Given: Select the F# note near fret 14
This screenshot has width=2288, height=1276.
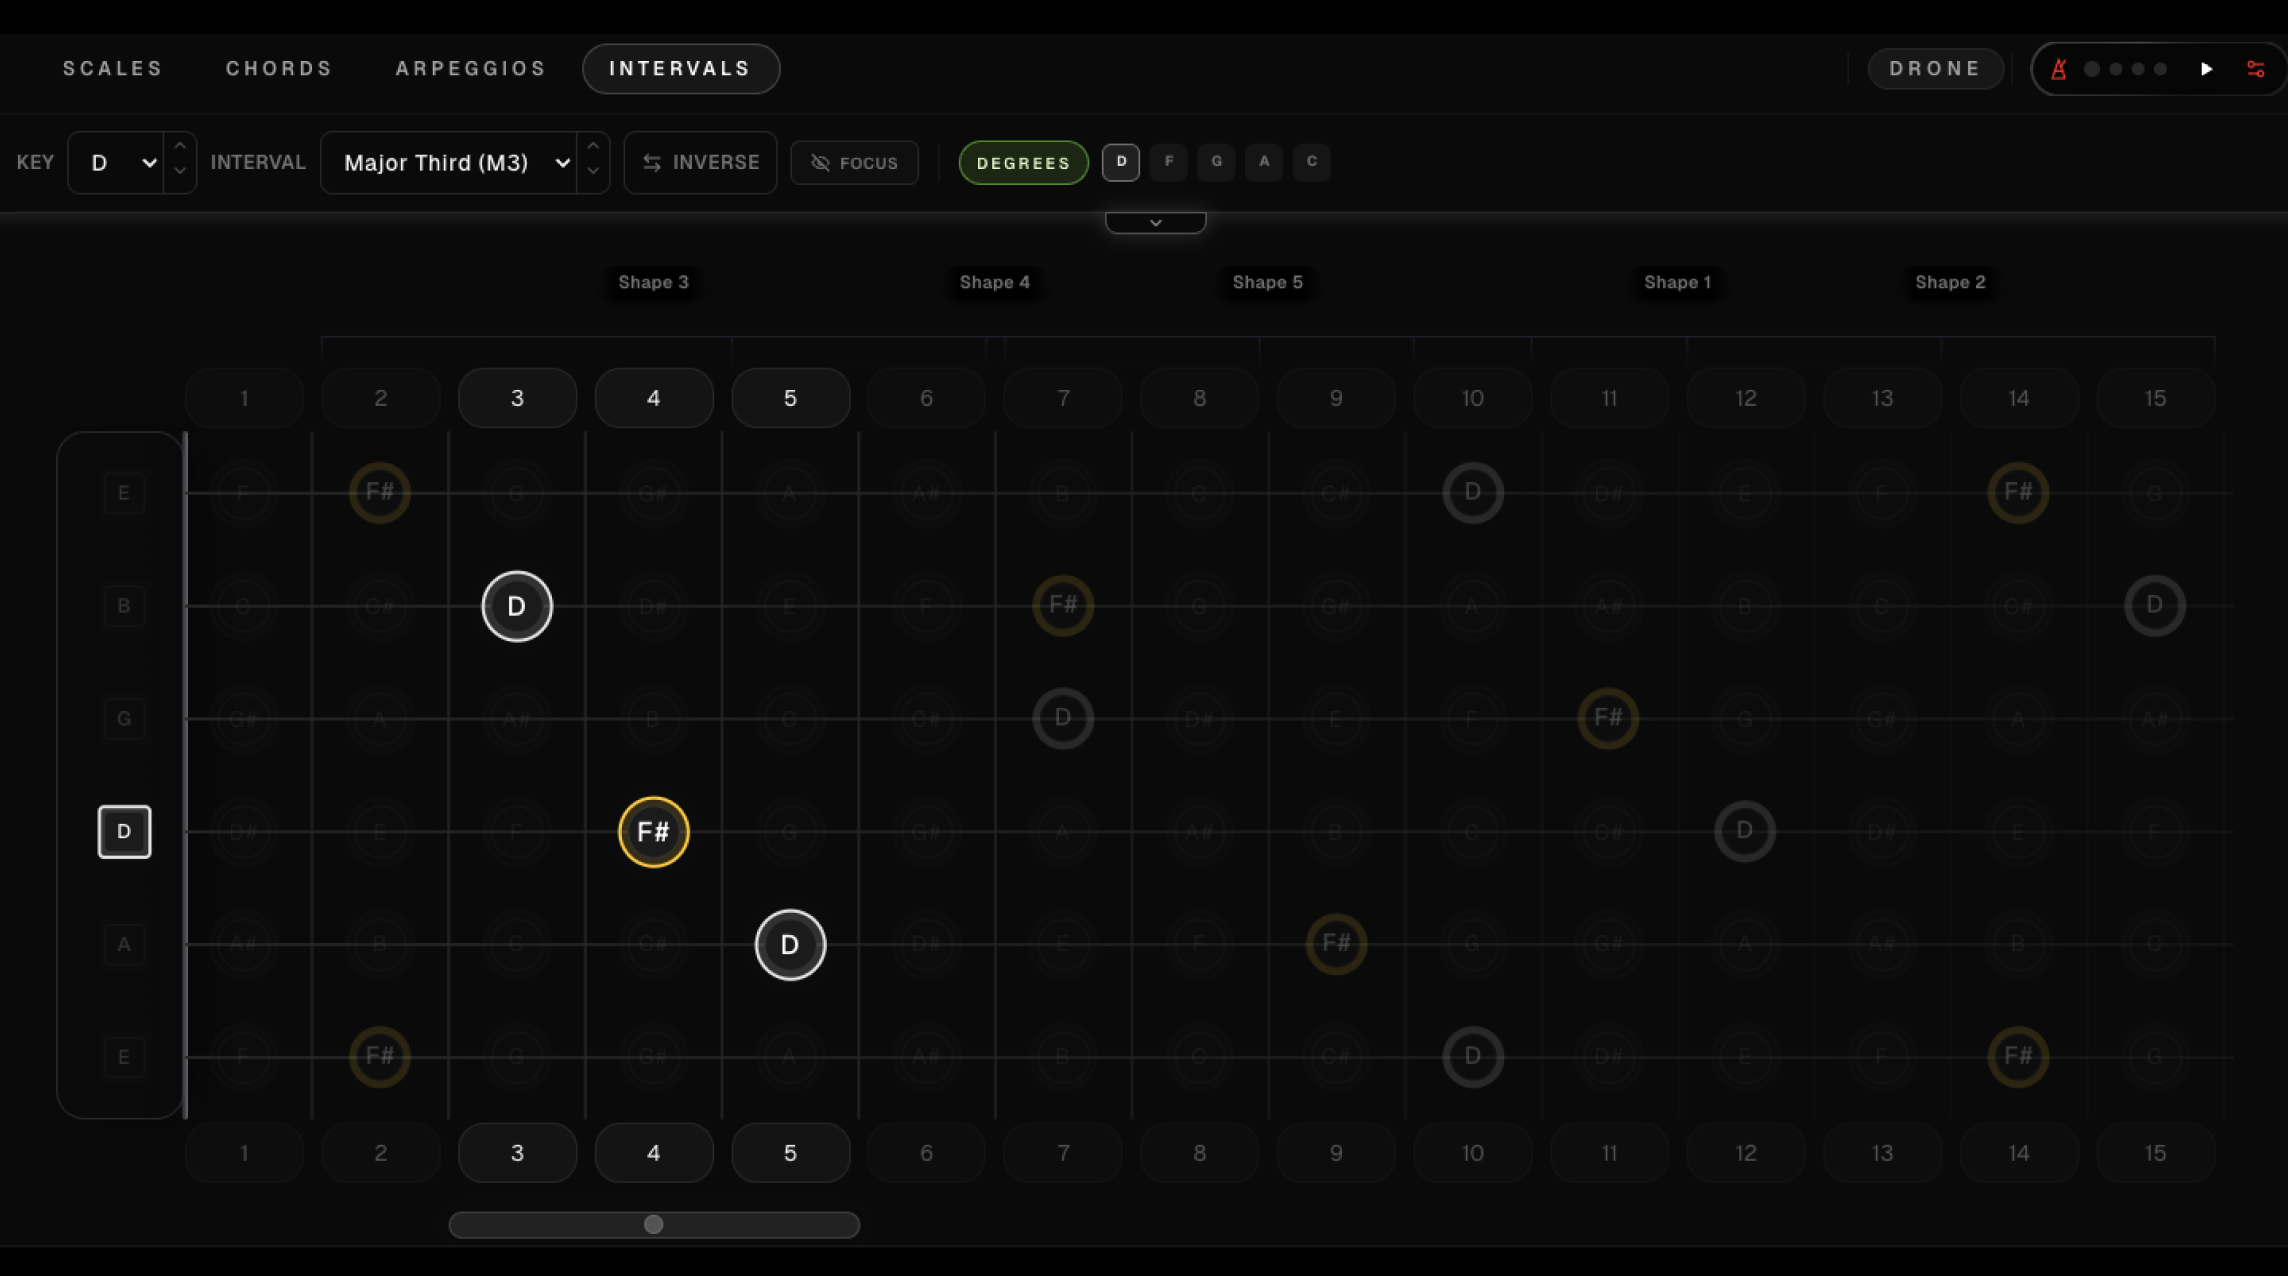Looking at the screenshot, I should [2018, 492].
